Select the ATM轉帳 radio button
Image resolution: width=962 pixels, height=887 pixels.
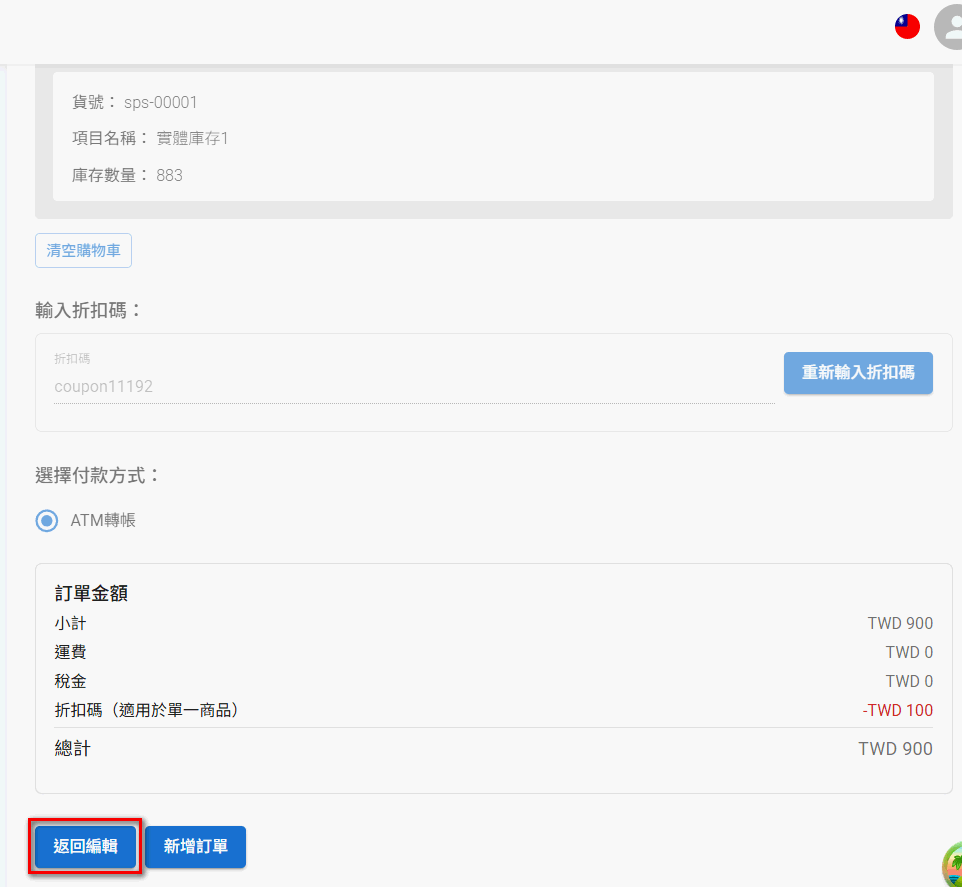(47, 521)
